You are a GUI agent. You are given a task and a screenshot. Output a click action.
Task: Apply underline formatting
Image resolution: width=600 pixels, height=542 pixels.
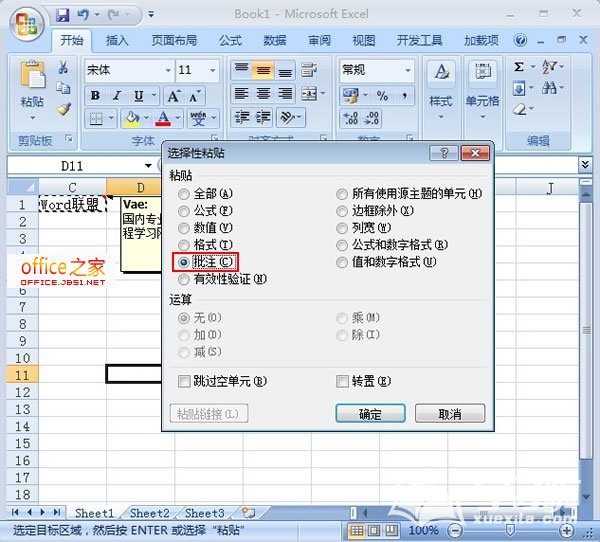(139, 95)
